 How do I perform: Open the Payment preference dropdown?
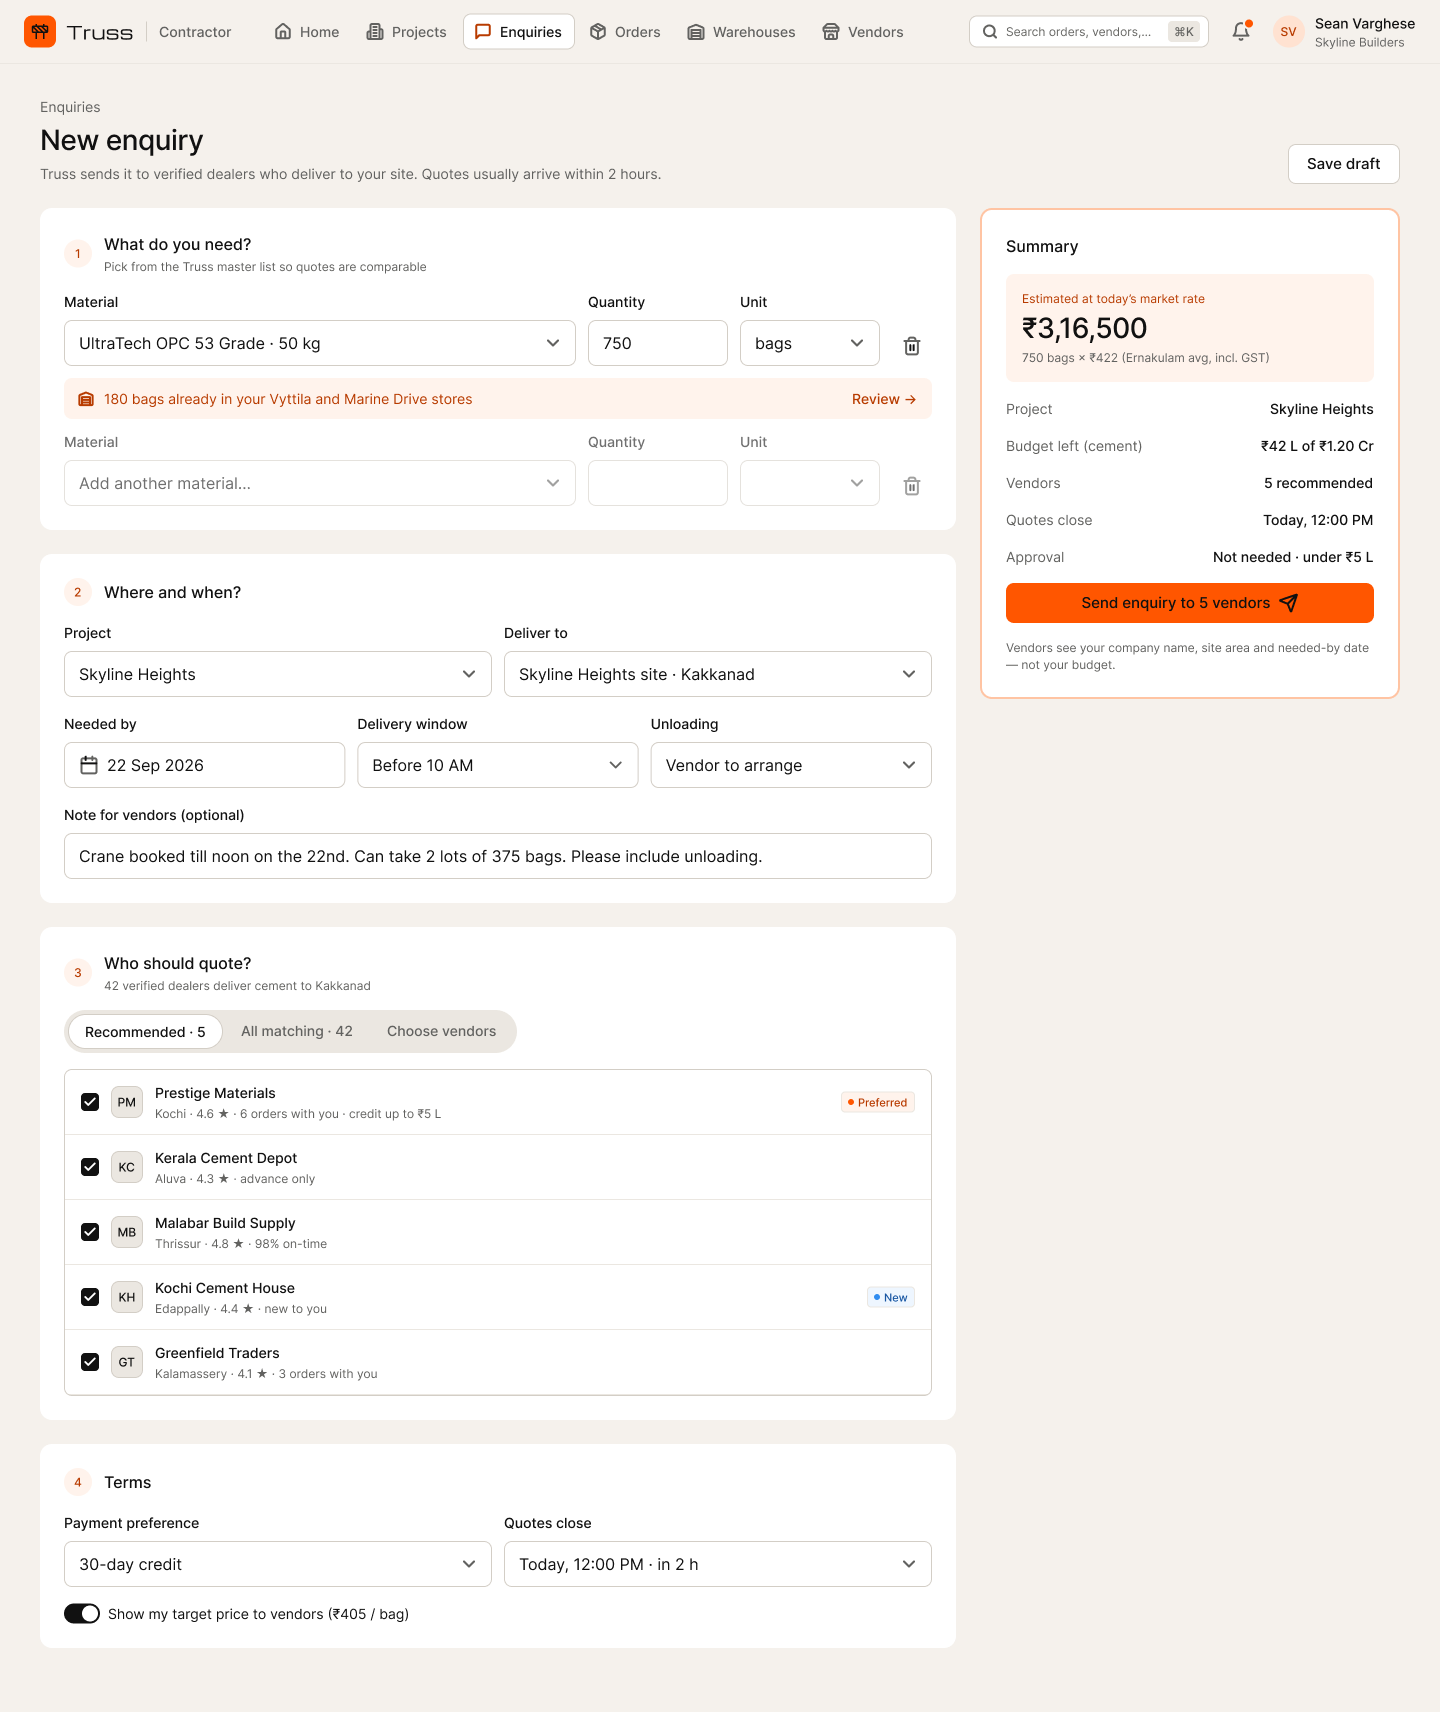(278, 1564)
